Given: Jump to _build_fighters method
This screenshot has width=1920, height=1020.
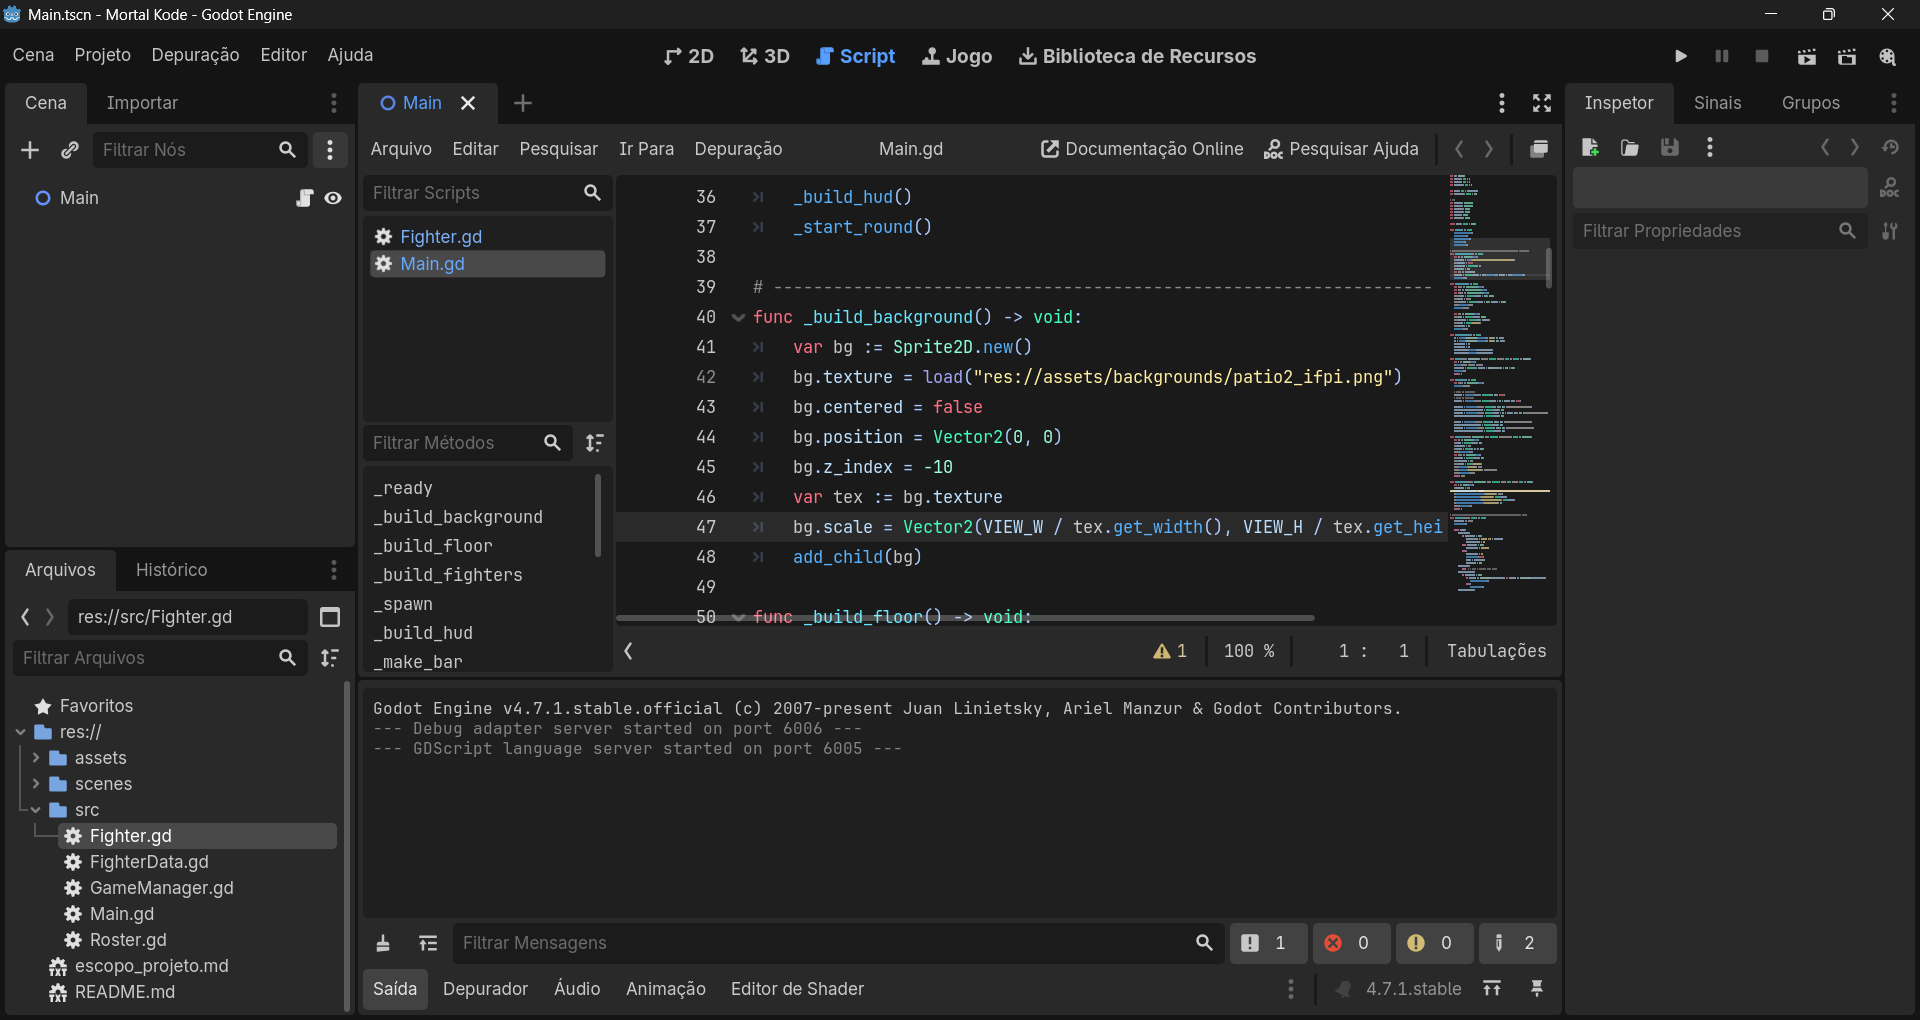Looking at the screenshot, I should click(448, 575).
